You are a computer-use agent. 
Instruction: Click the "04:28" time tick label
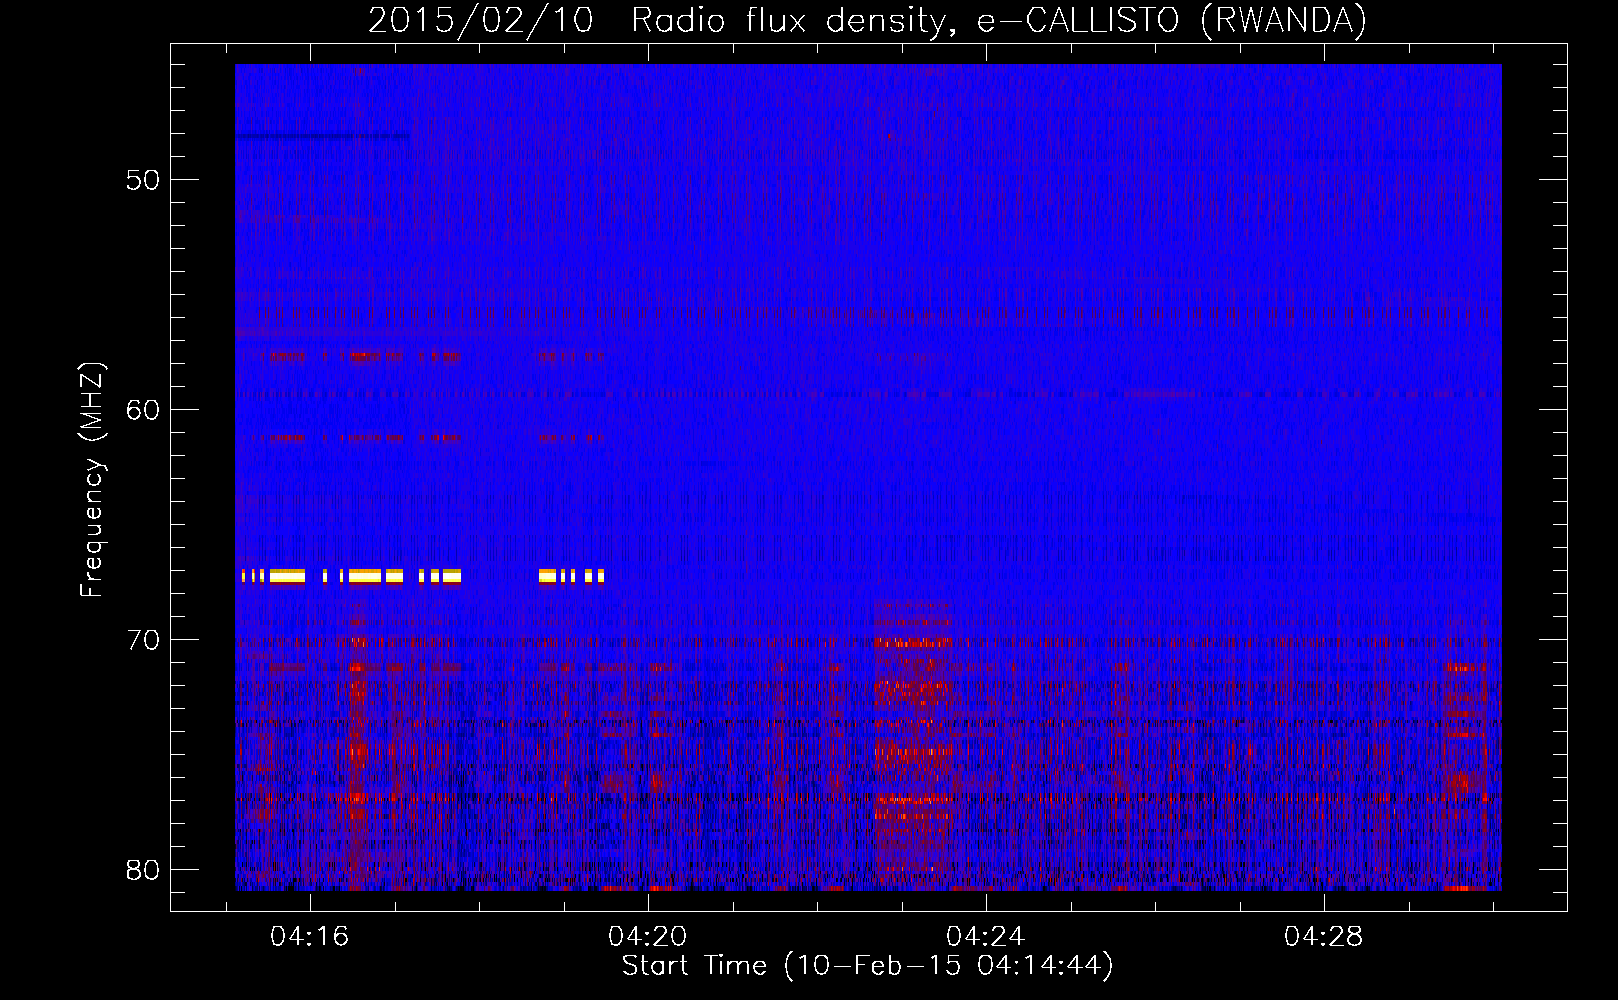[x=1324, y=936]
